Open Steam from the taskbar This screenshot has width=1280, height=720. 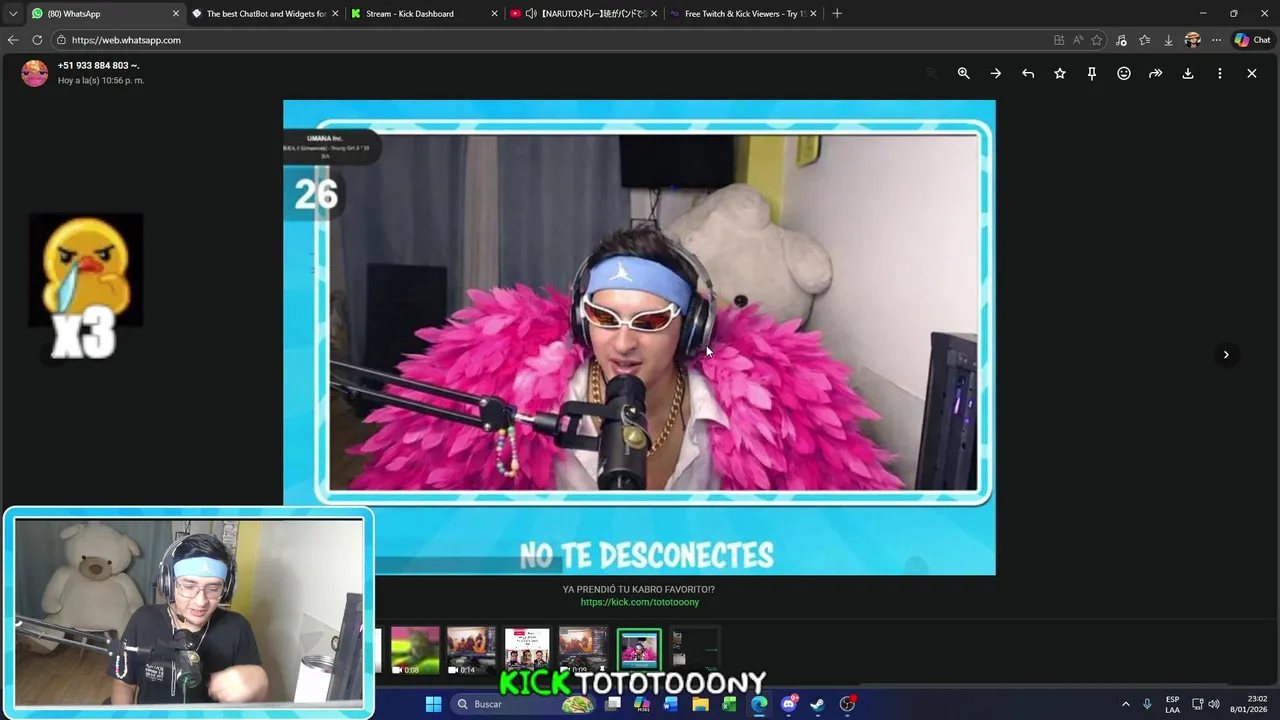(817, 704)
